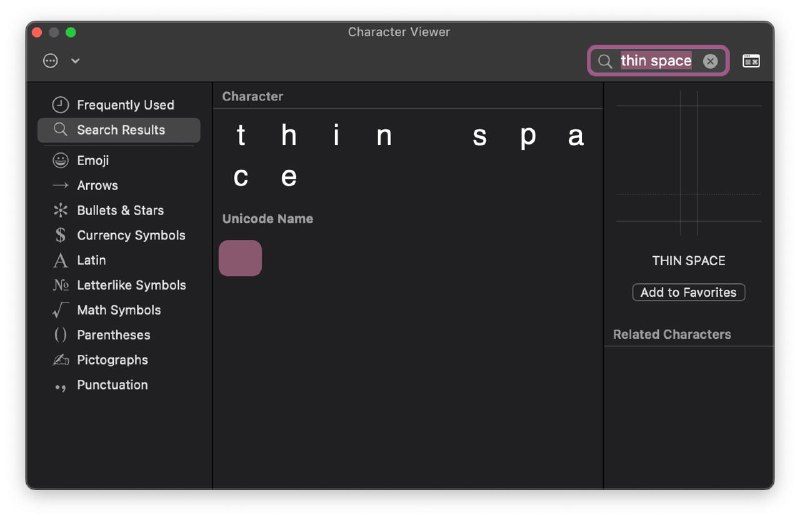
Task: Select the Math Symbols category
Action: coord(119,310)
